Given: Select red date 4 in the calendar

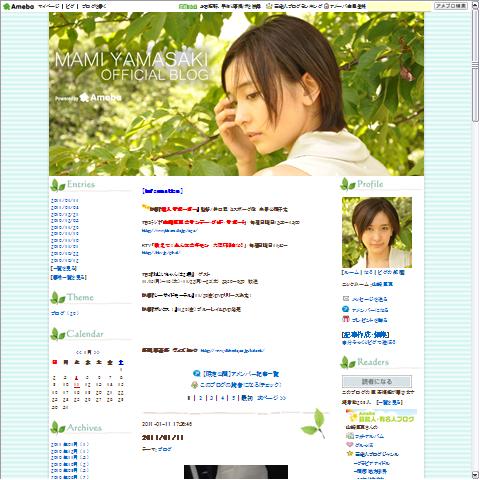Looking at the screenshot, I should click(77, 378).
